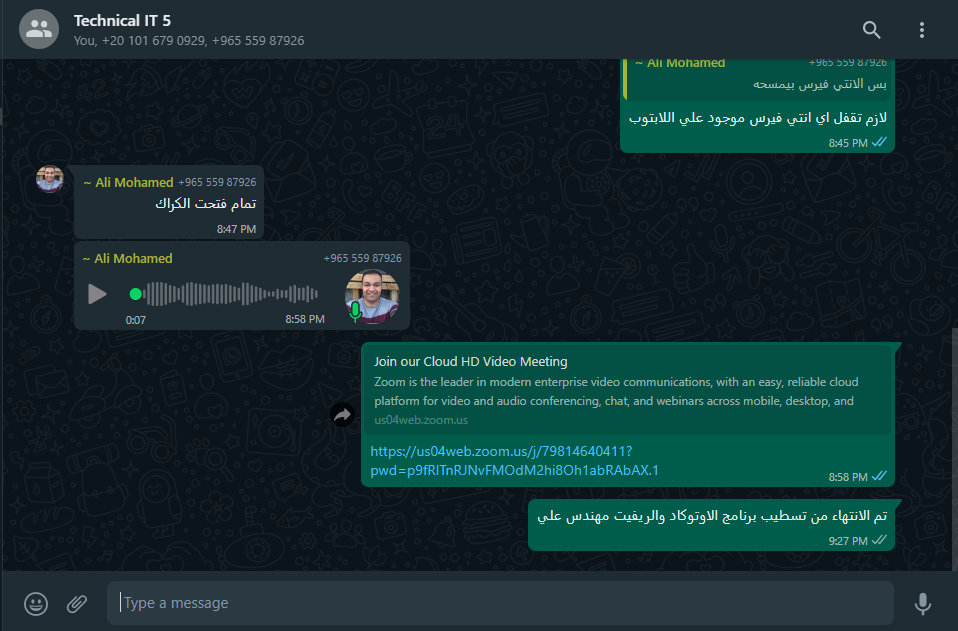The height and width of the screenshot is (631, 958).
Task: Click the quoted Ali Mohamed reply at top
Action: pyautogui.click(x=757, y=79)
